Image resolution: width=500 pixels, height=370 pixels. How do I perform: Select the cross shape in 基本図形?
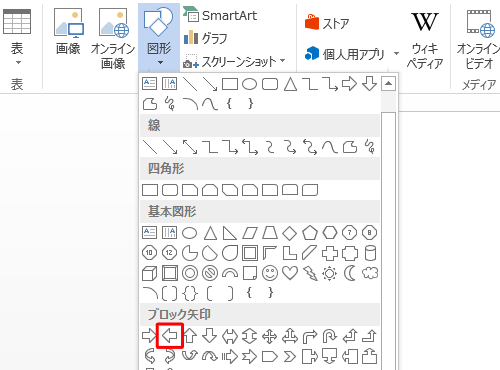(x=330, y=253)
